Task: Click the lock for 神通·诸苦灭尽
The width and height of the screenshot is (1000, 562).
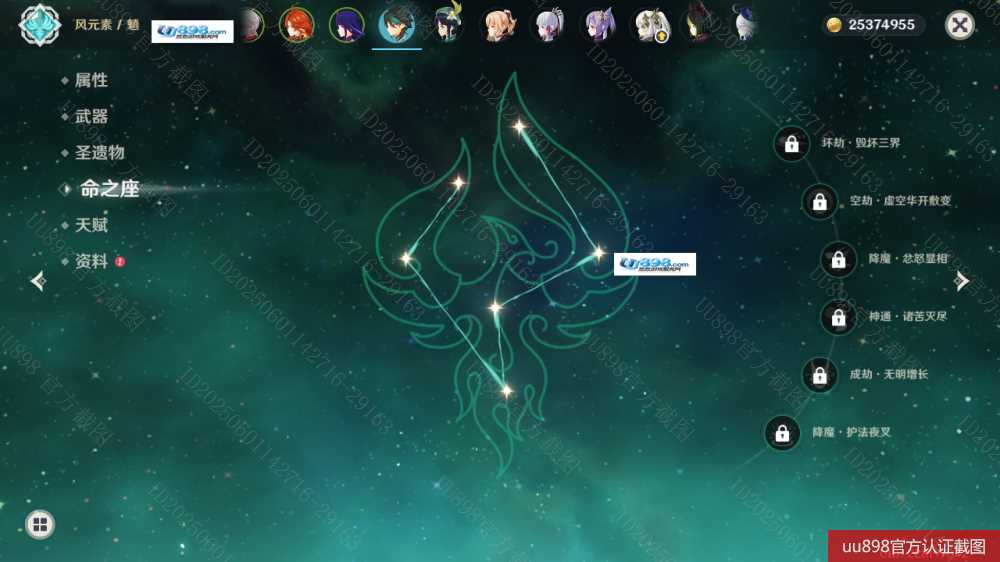Action: pos(838,317)
